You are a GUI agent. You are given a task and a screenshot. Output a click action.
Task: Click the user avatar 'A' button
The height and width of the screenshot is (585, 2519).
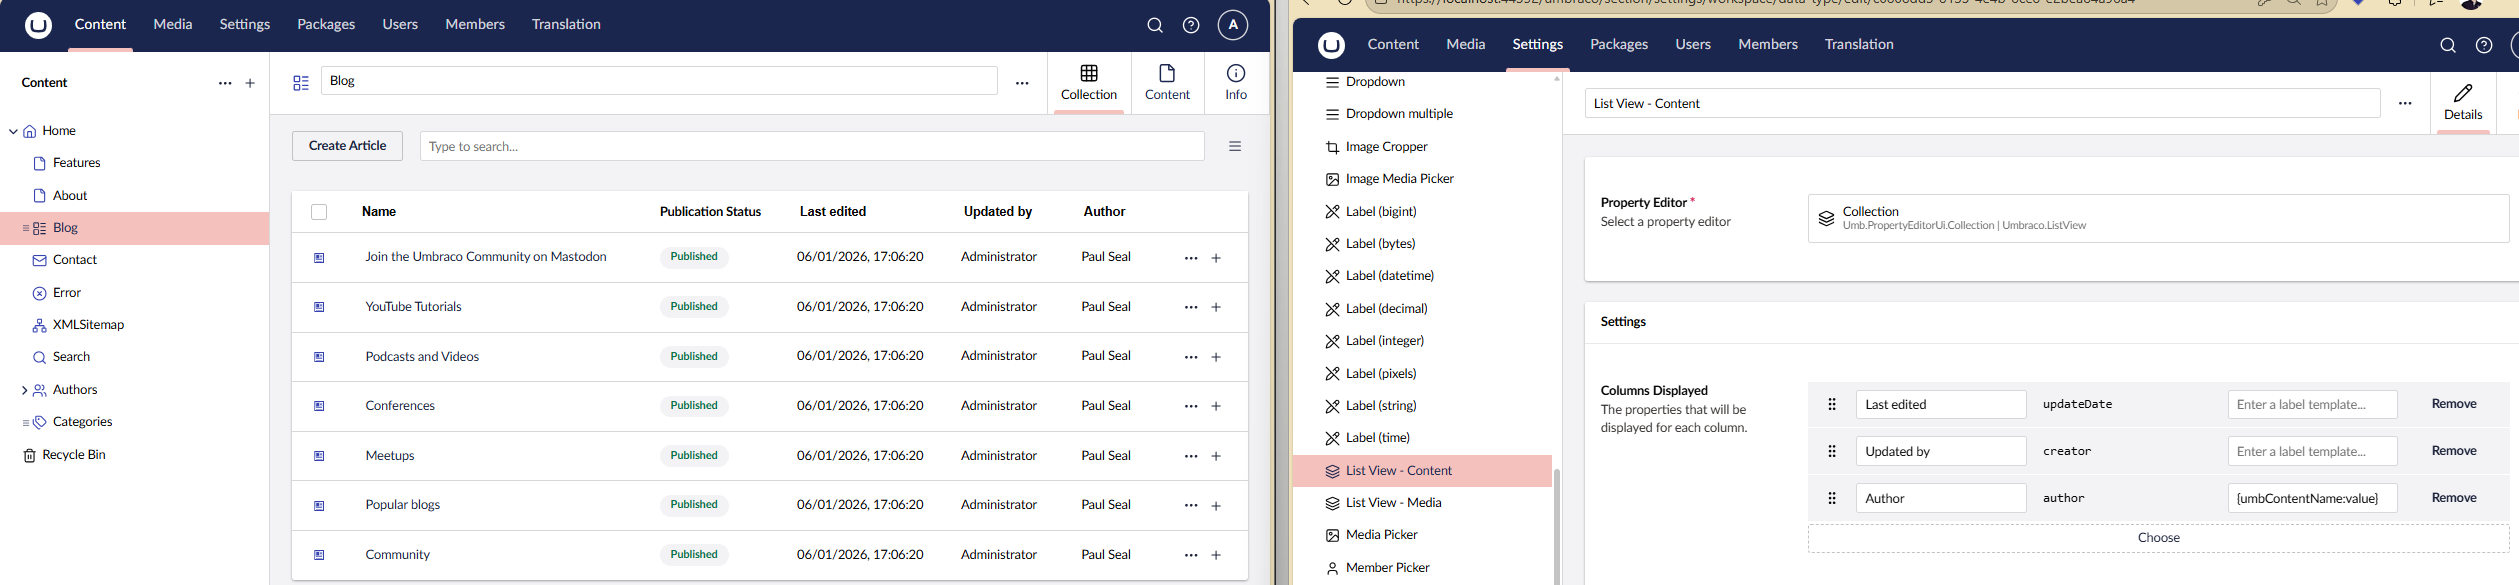[x=1232, y=25]
